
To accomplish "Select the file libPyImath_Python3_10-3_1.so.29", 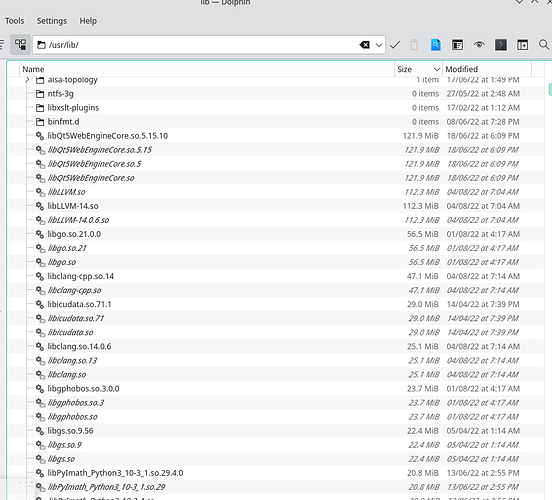I will (x=106, y=487).
